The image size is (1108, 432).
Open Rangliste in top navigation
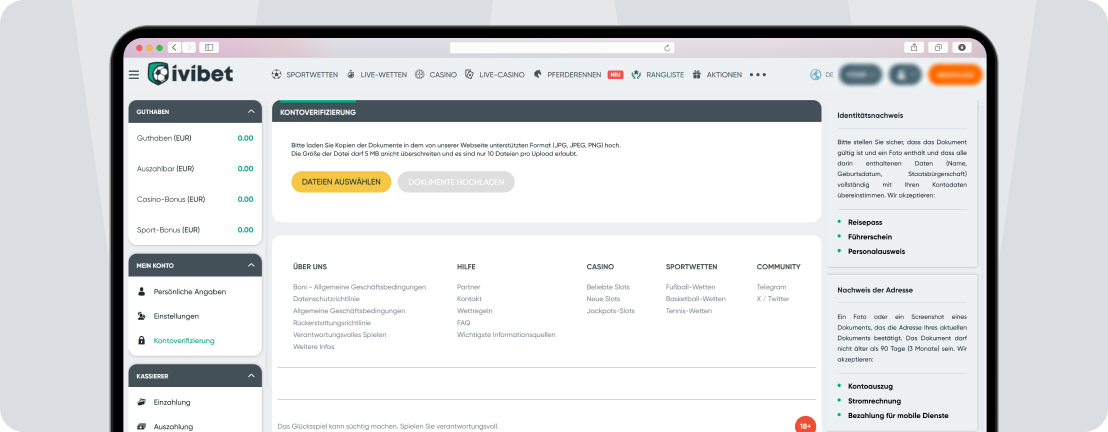pos(665,74)
